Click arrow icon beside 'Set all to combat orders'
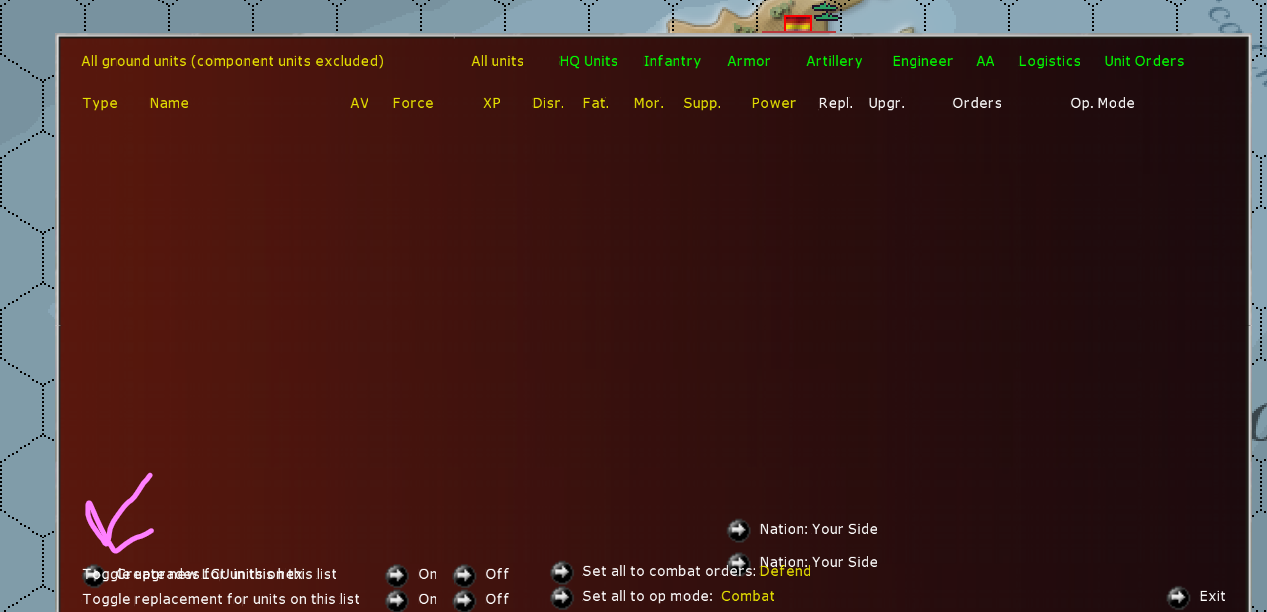The image size is (1267, 612). point(561,572)
